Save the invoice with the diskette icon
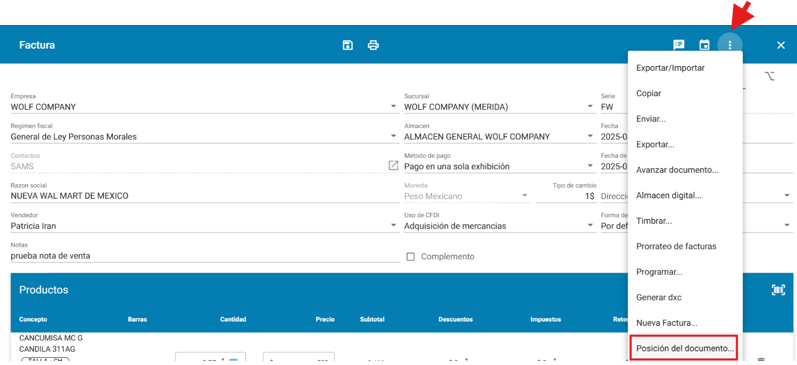 tap(348, 45)
